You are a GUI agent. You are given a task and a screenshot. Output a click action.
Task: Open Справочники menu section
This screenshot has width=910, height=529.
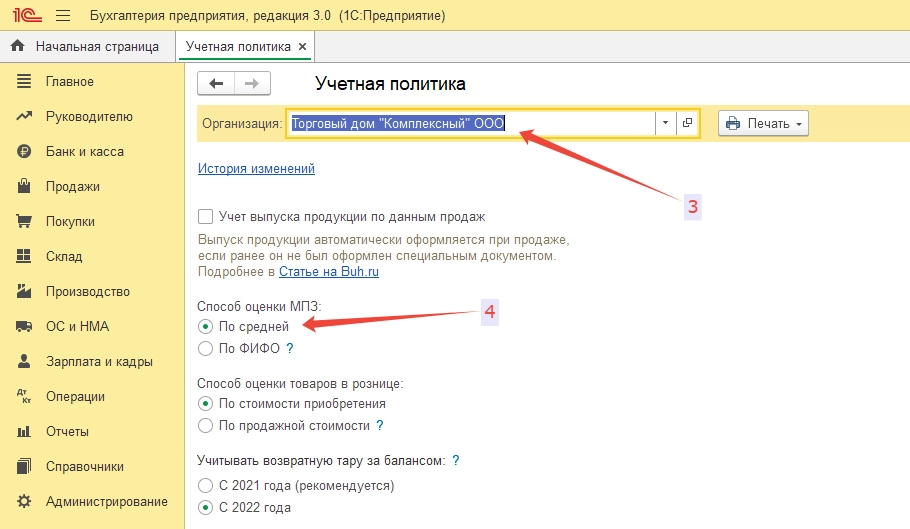(x=85, y=466)
